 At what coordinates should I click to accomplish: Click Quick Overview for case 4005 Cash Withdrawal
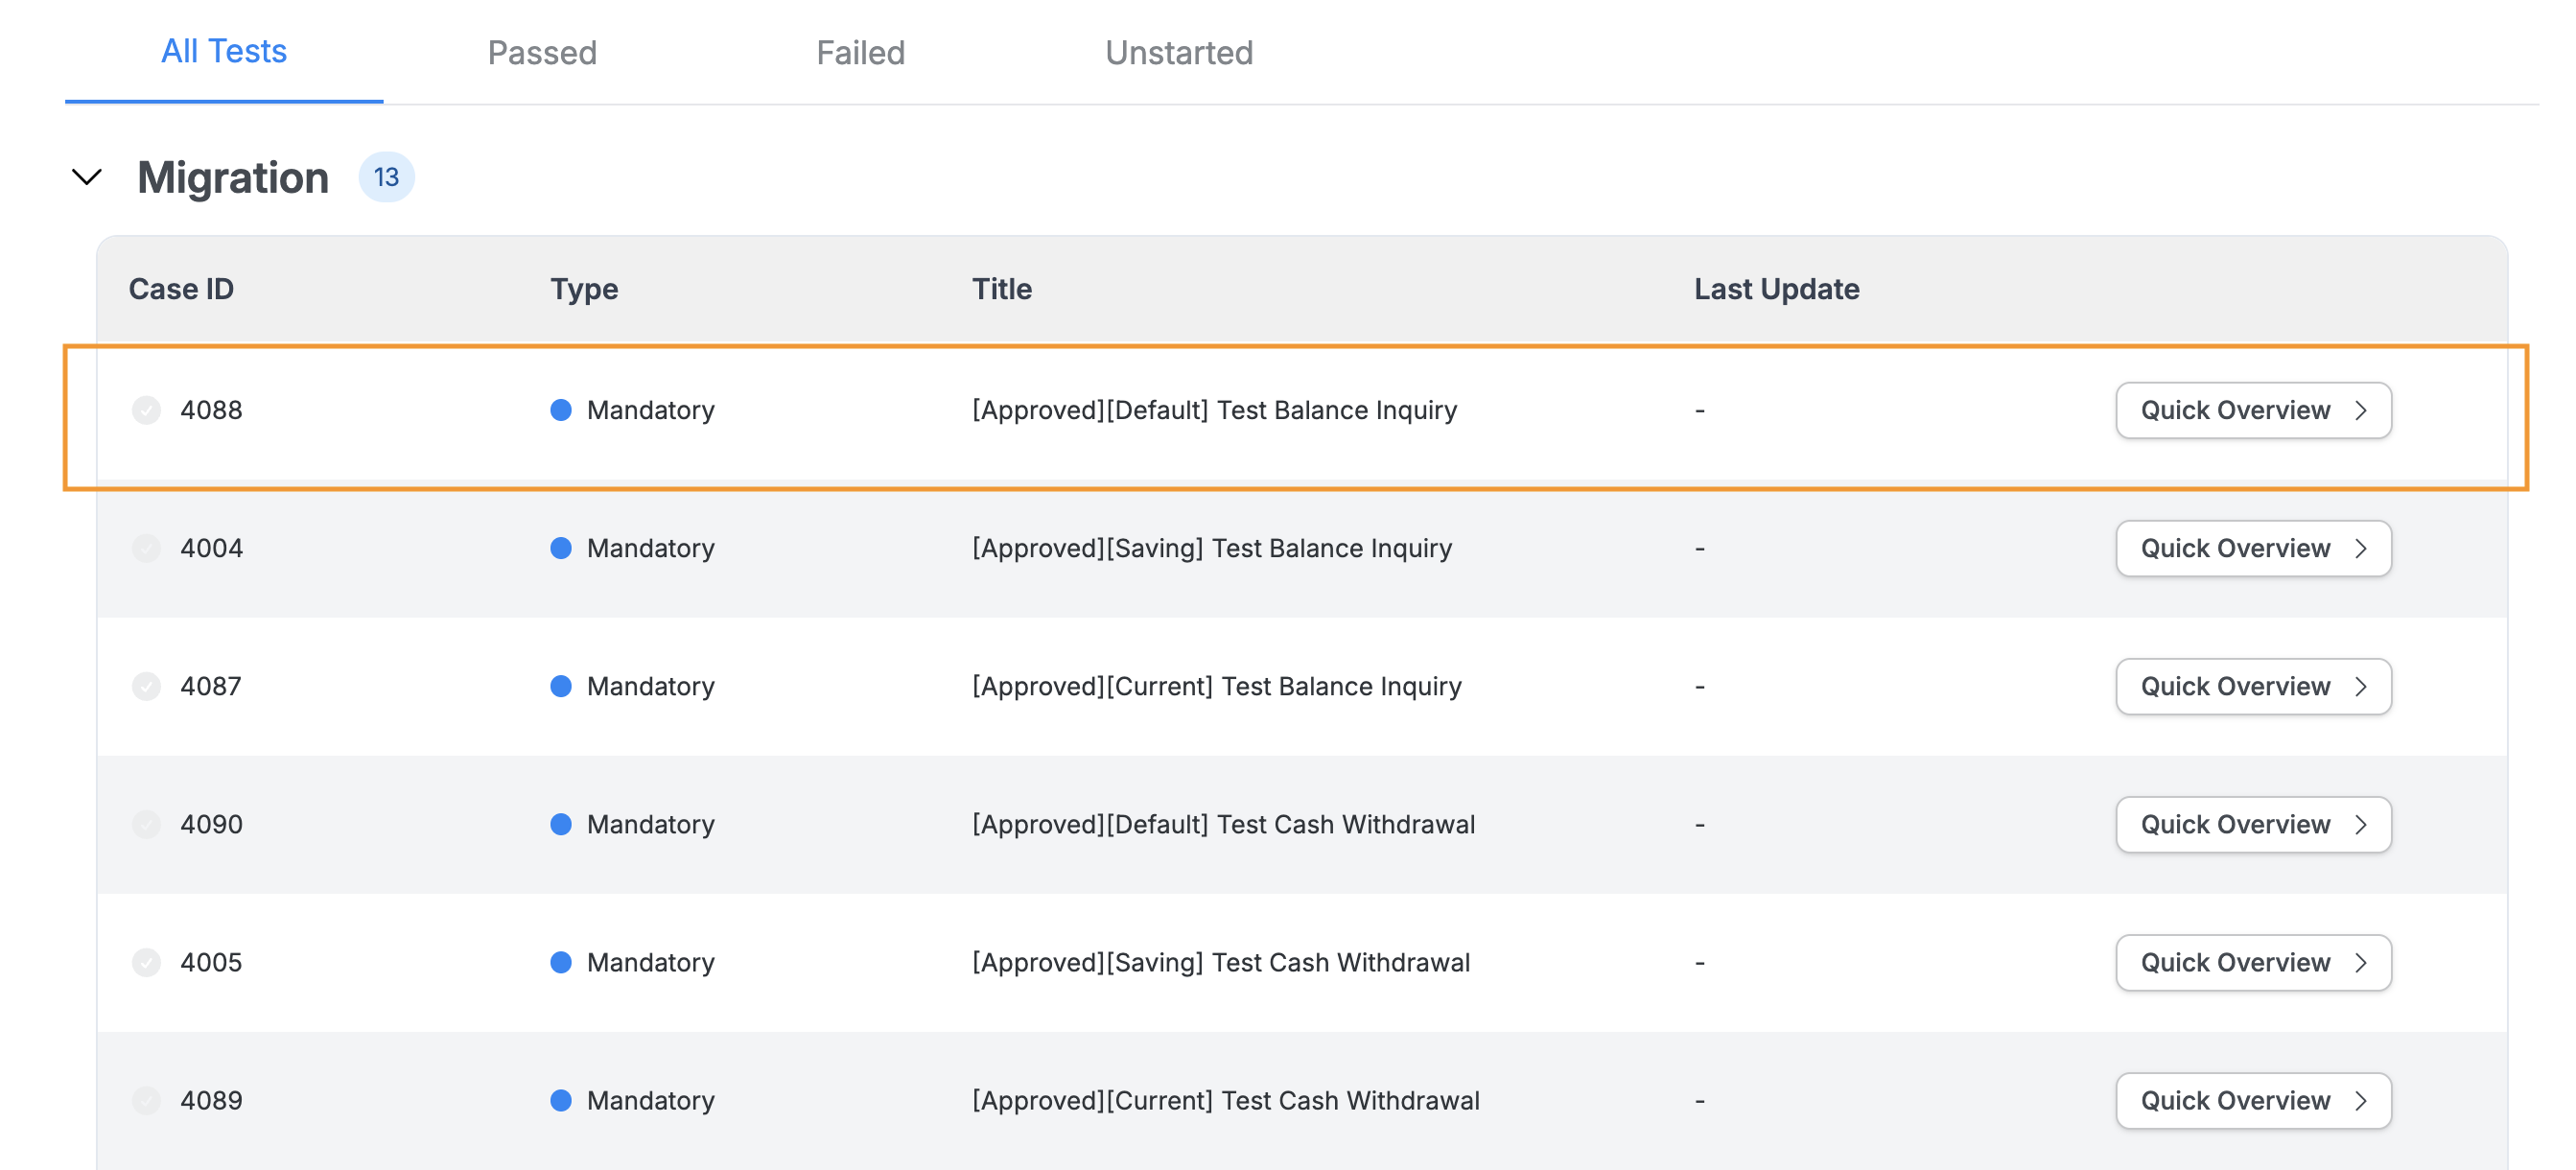point(2252,962)
